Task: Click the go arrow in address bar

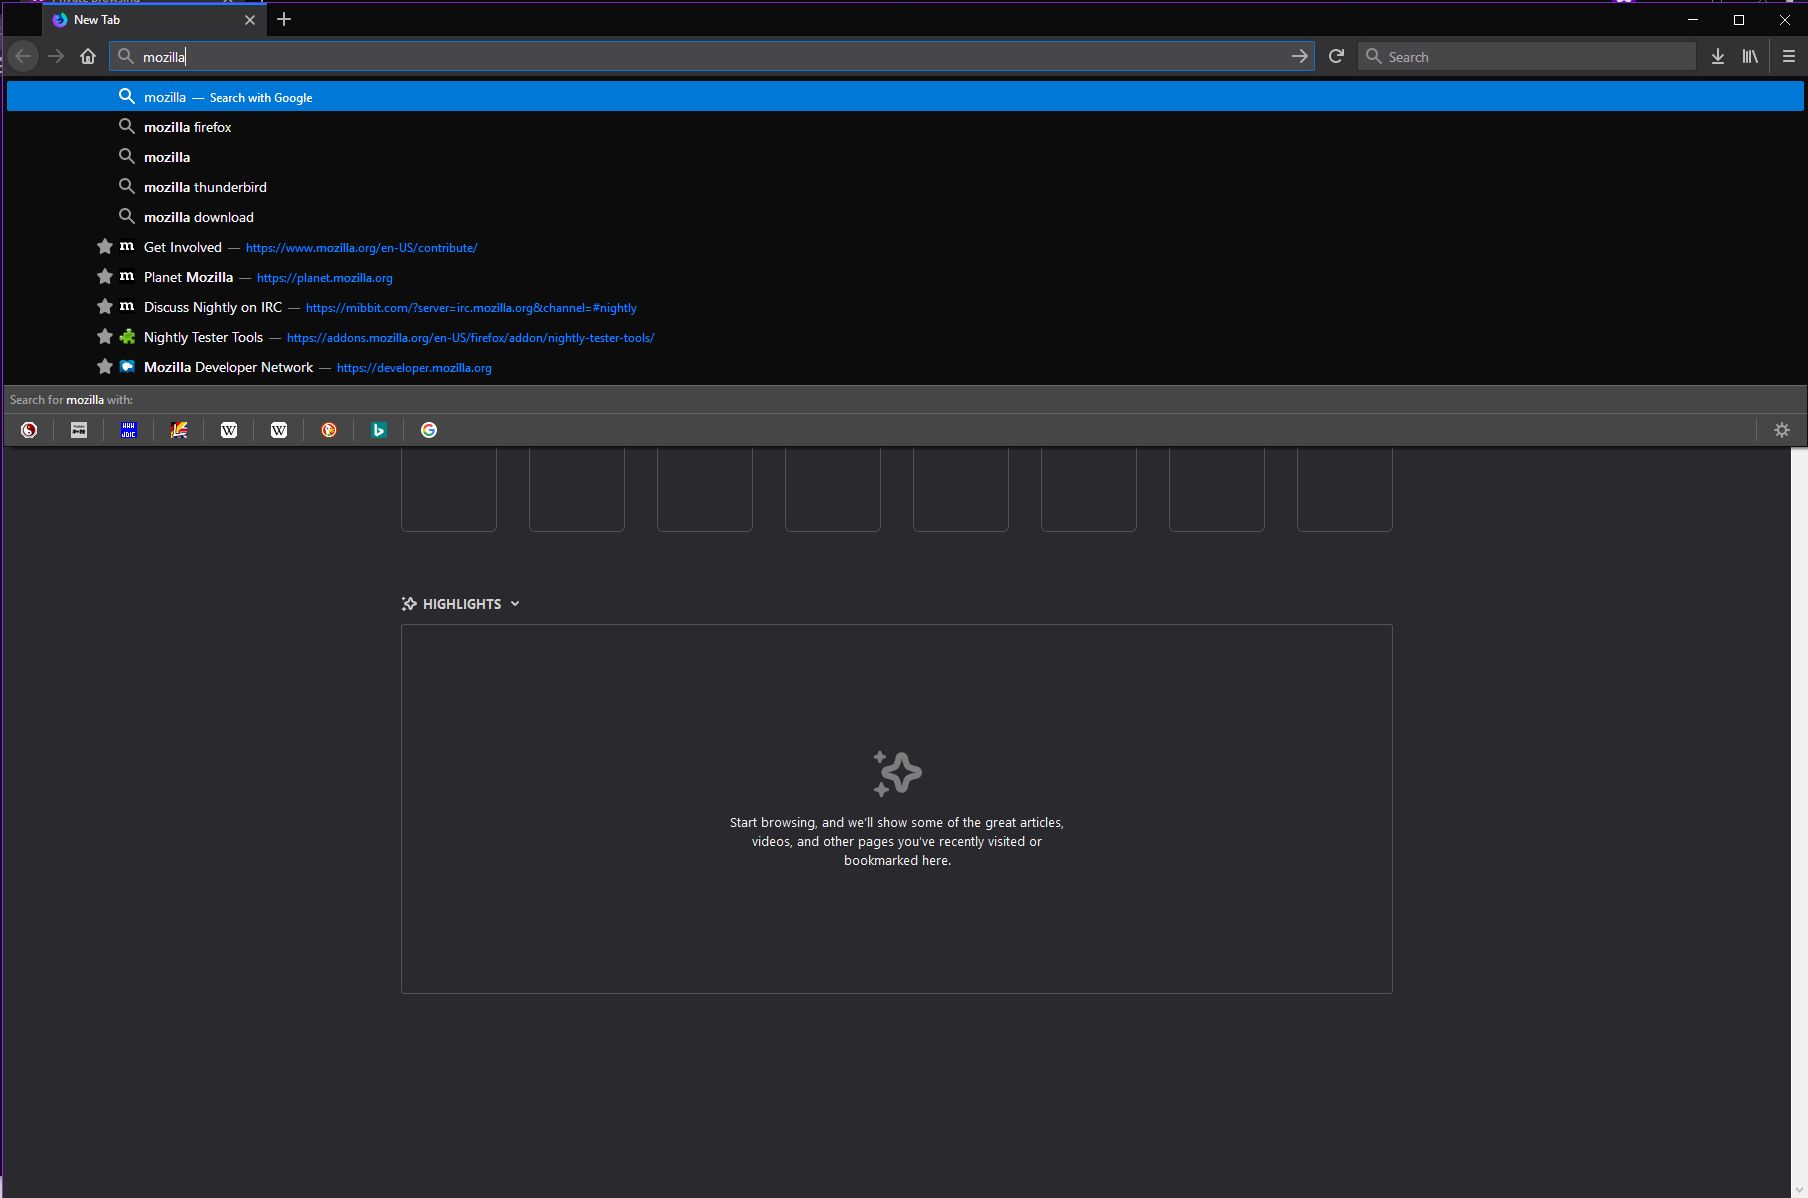Action: click(x=1299, y=57)
